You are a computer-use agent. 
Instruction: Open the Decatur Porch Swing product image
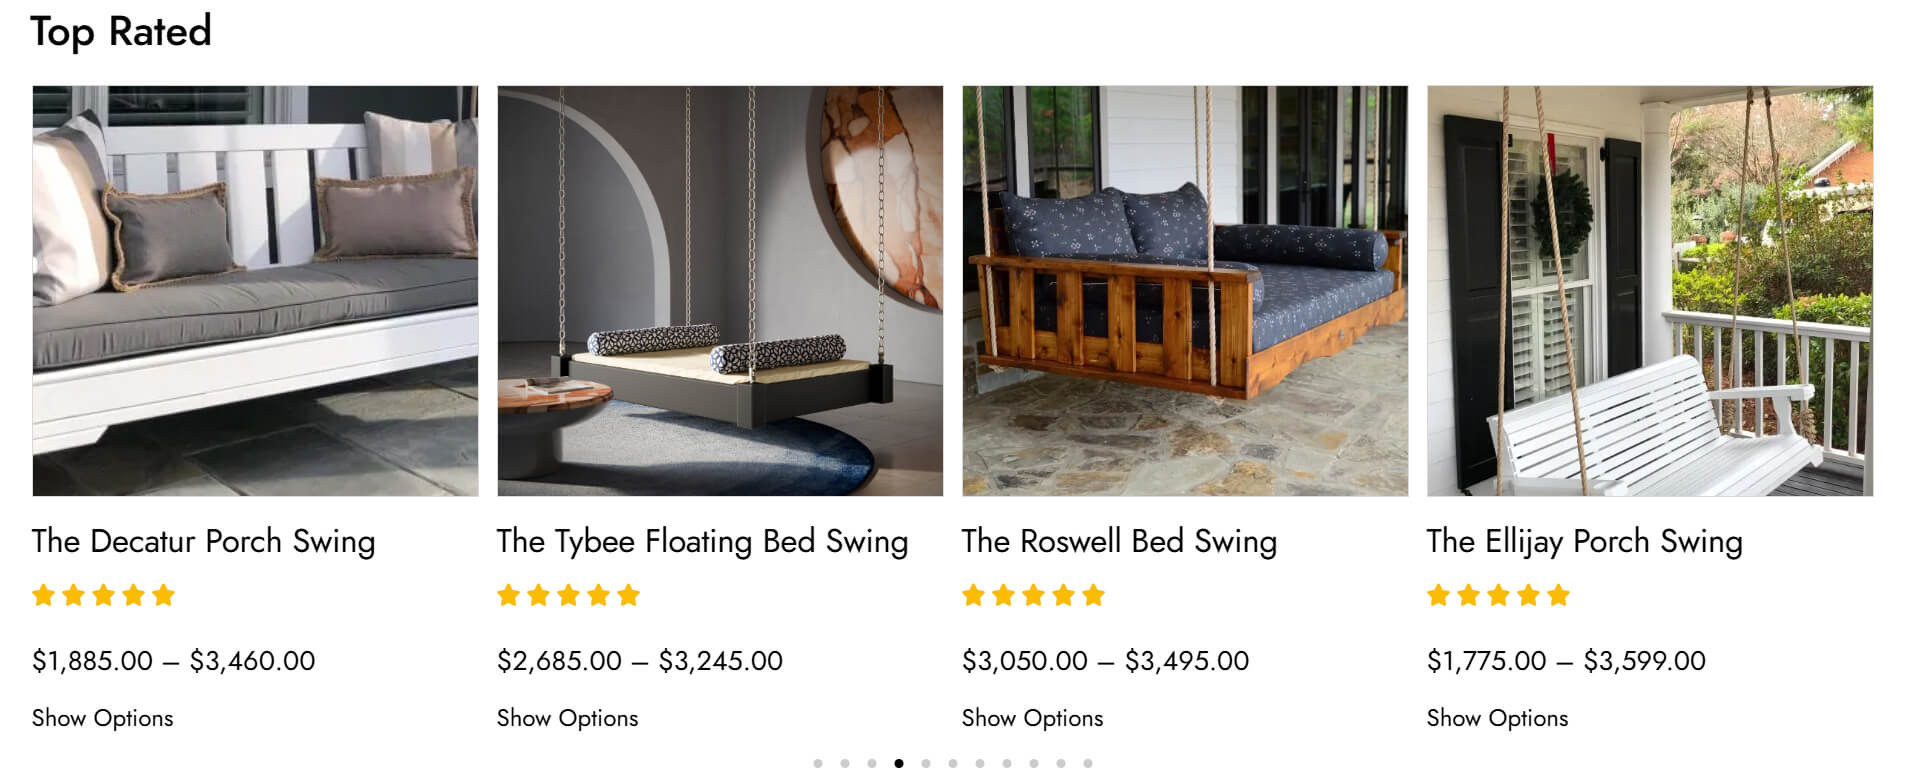[255, 290]
